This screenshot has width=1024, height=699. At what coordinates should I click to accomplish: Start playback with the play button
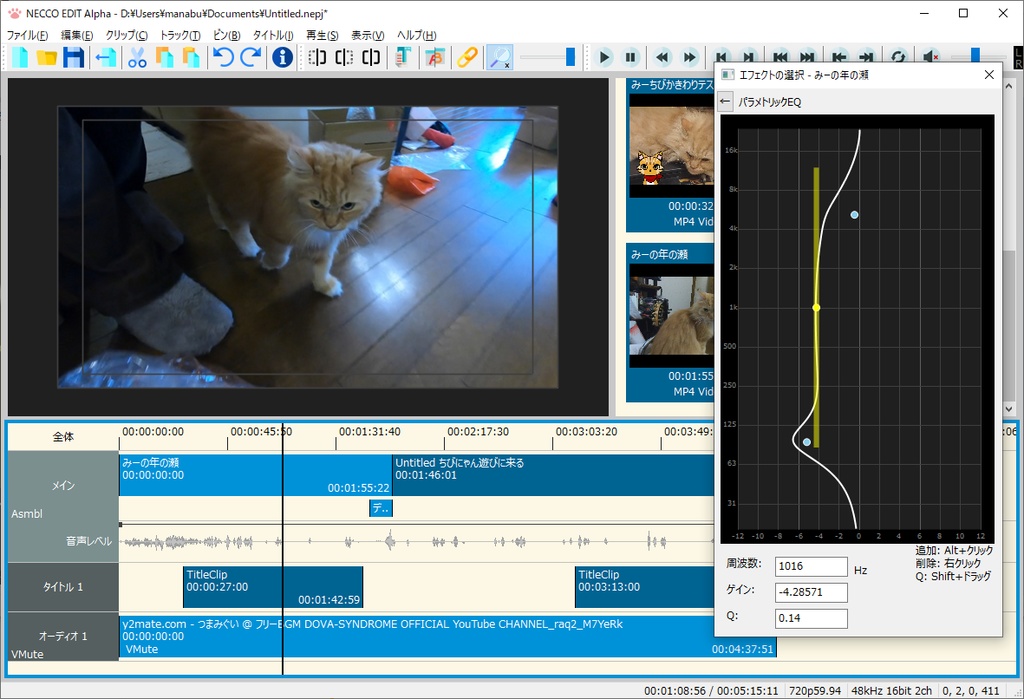coord(605,57)
